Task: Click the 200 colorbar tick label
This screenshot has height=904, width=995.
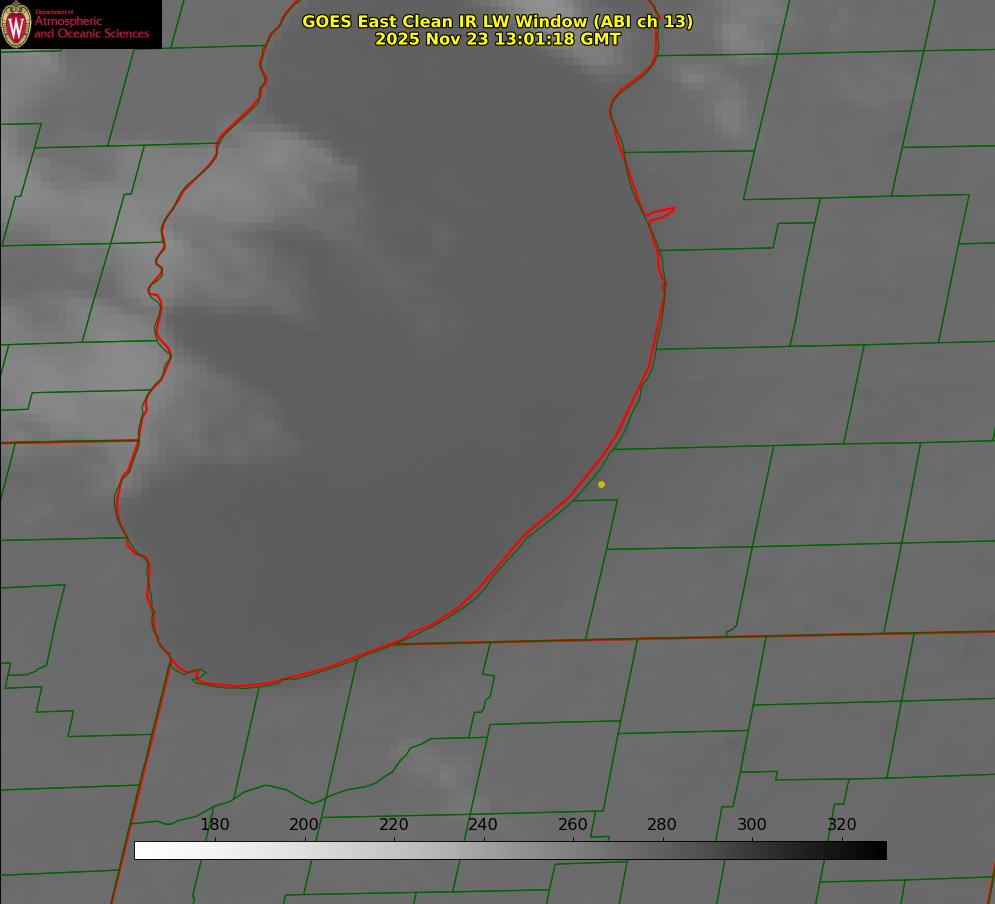Action: coord(304,825)
